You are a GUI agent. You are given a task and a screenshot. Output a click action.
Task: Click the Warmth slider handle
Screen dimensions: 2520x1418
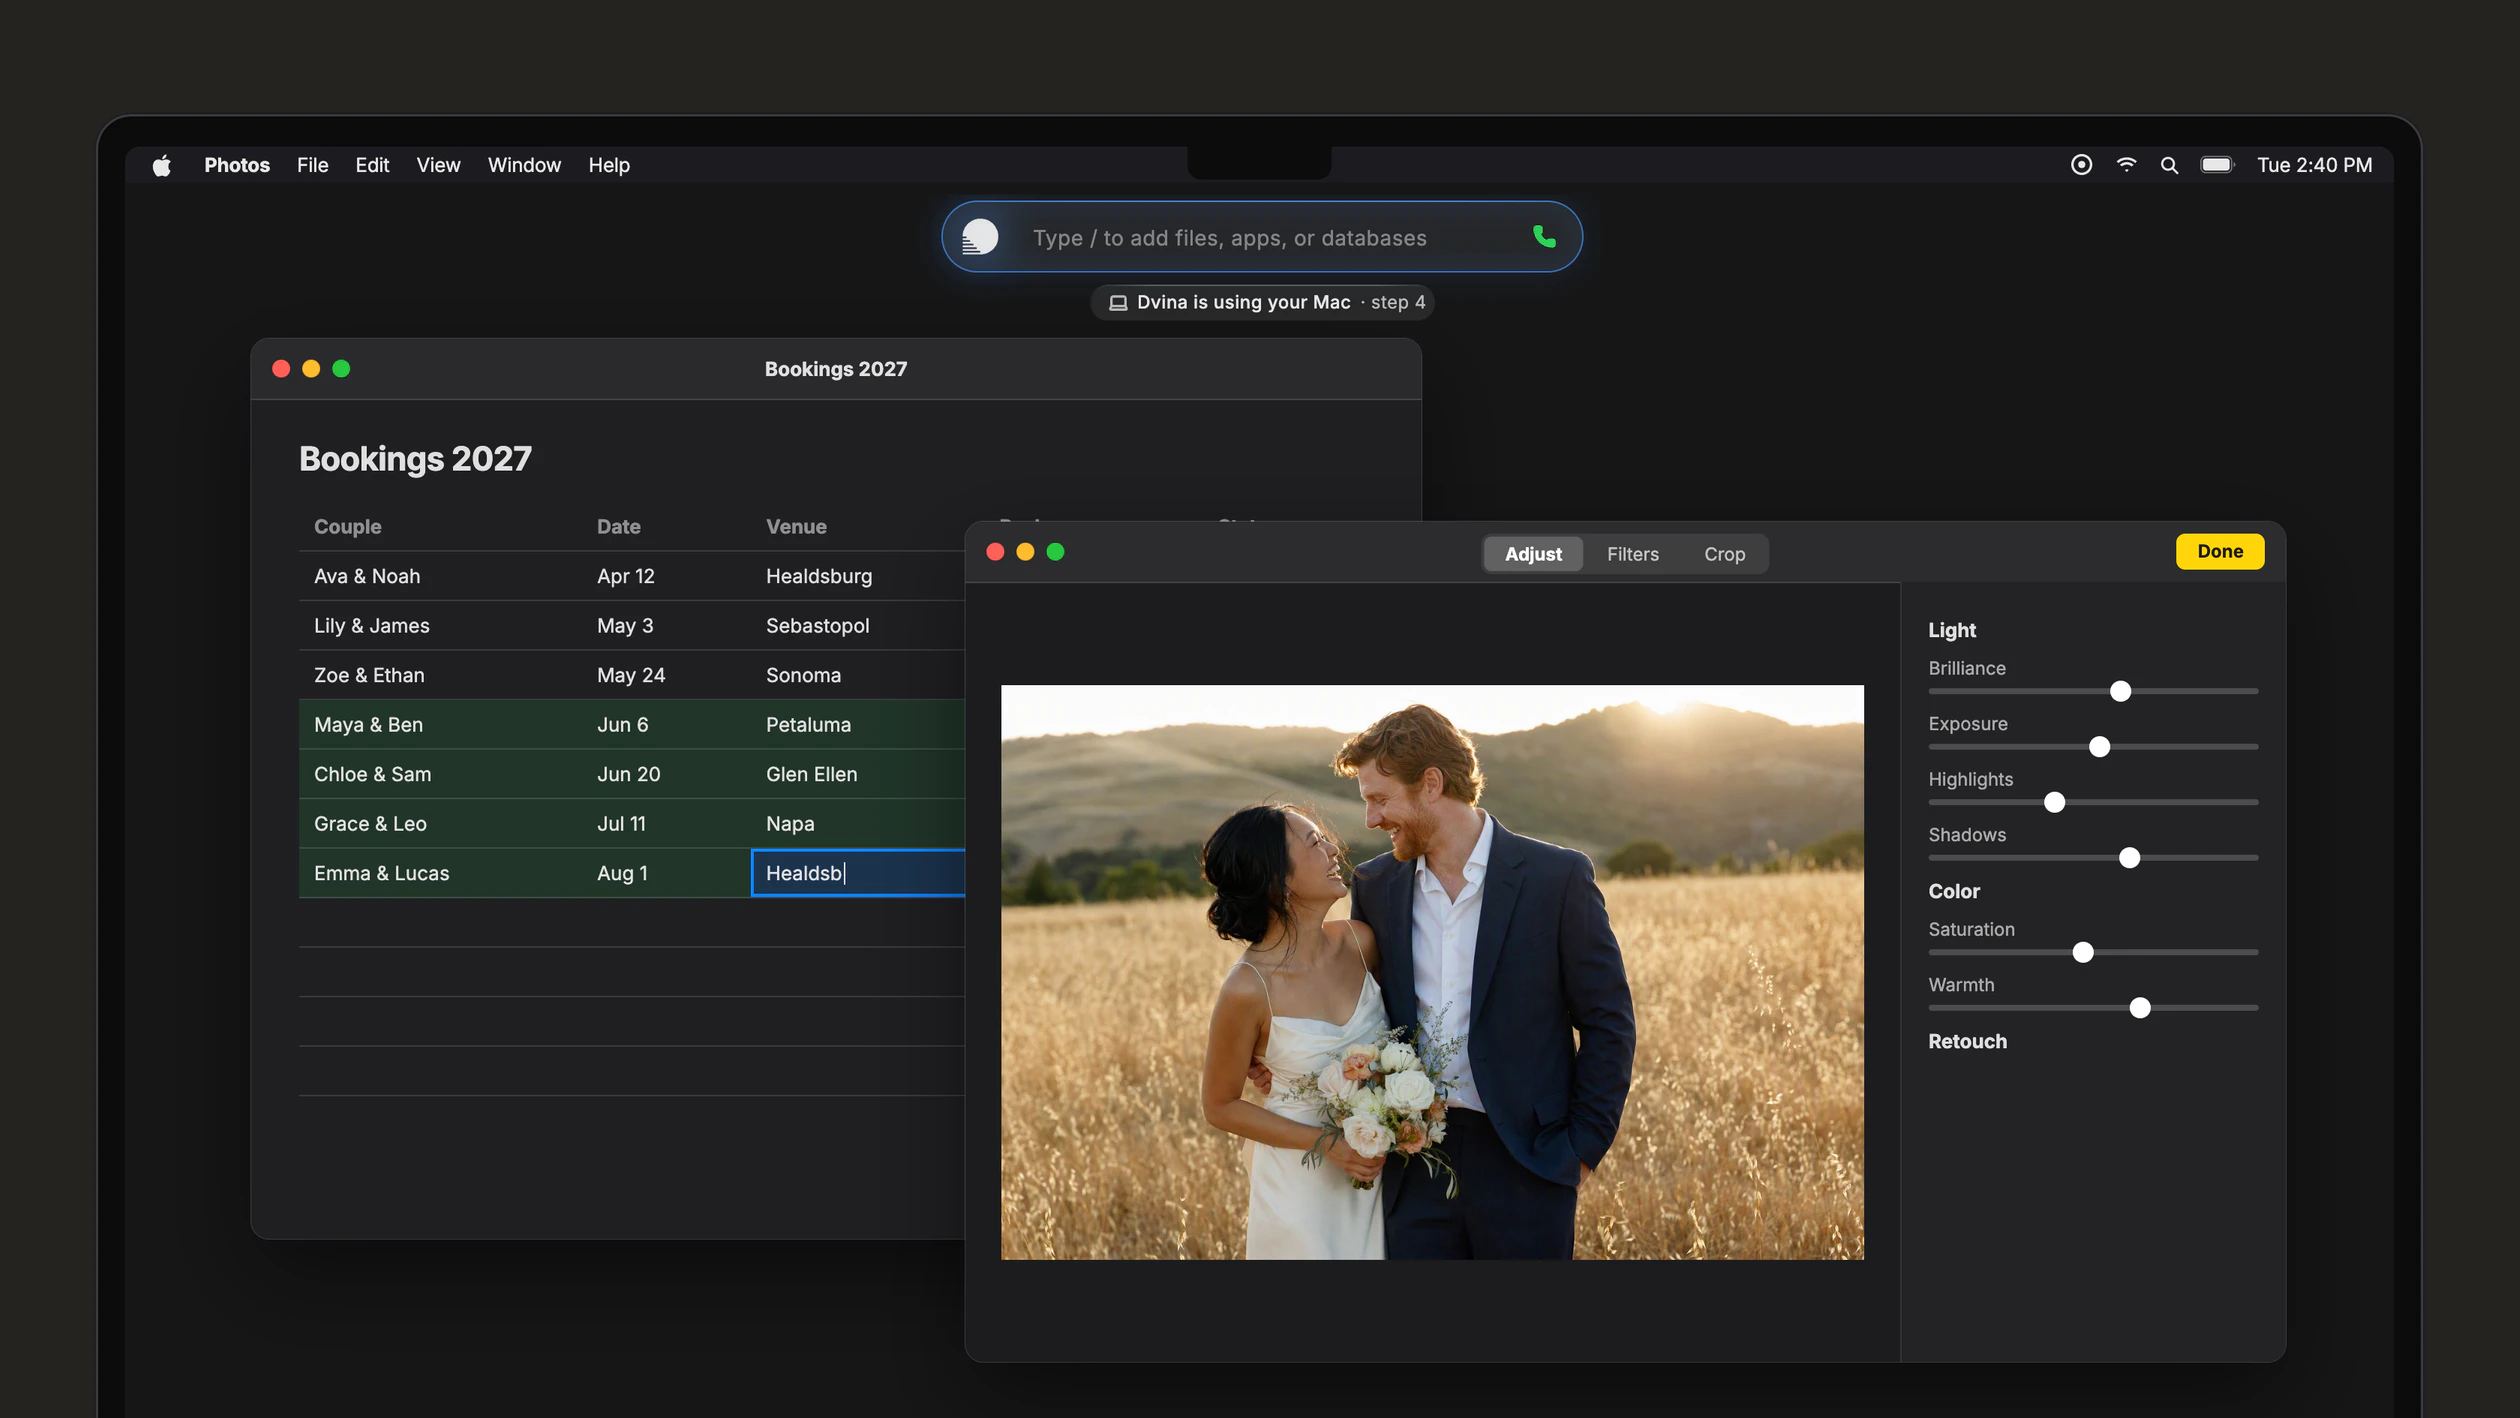click(2139, 1008)
